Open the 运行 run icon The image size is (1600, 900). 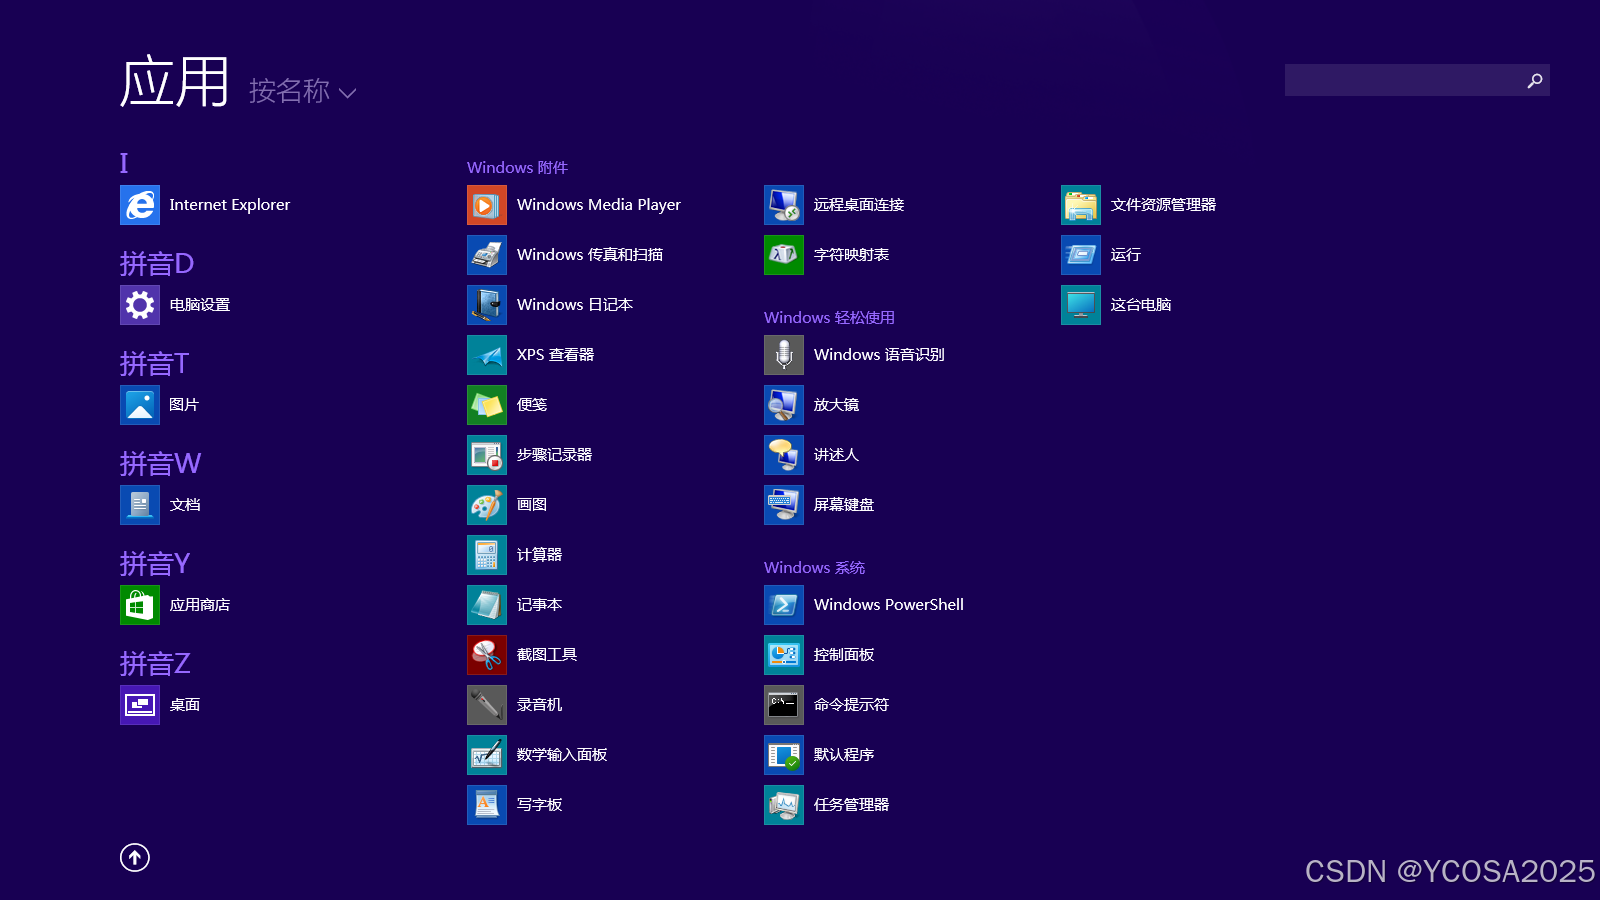point(1081,255)
